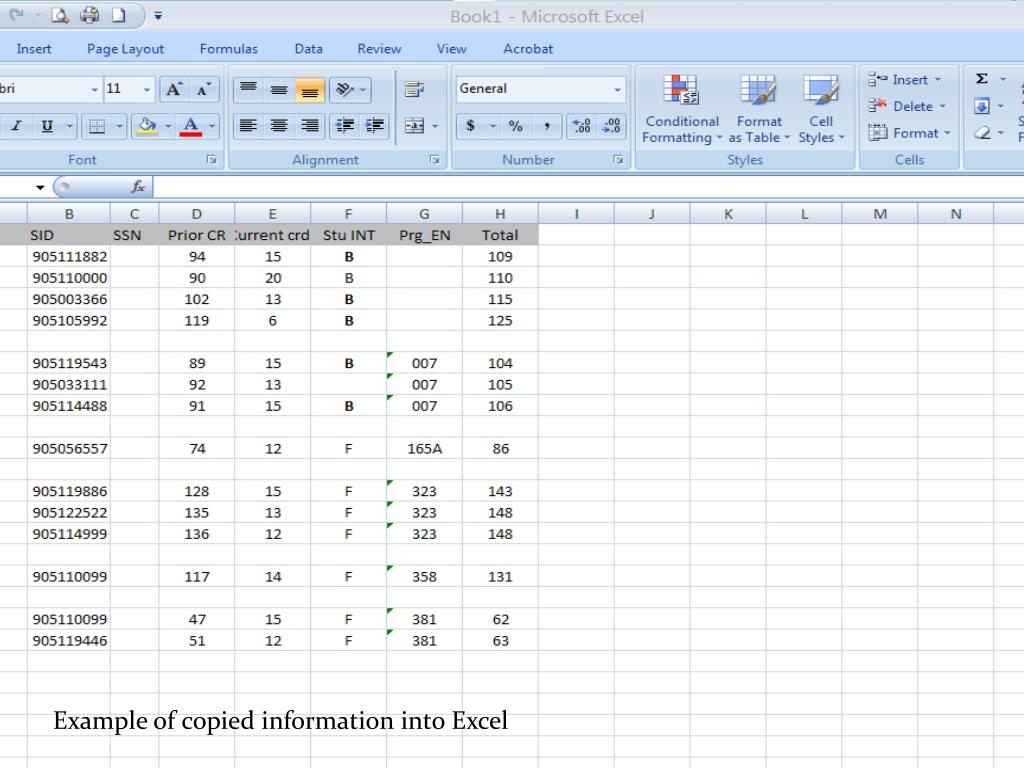The height and width of the screenshot is (768, 1024).
Task: Click the Borders icon
Action: (97, 126)
